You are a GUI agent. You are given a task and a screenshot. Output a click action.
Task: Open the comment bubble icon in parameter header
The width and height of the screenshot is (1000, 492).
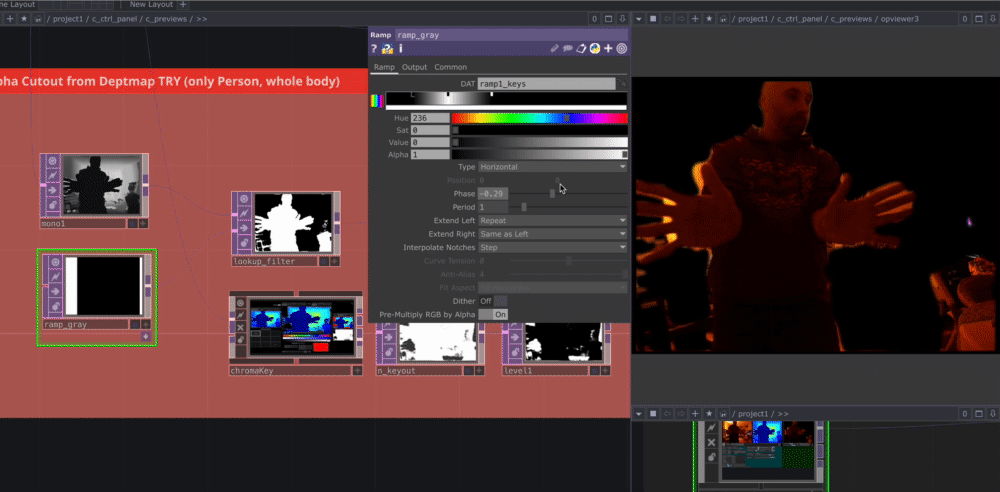pyautogui.click(x=568, y=48)
